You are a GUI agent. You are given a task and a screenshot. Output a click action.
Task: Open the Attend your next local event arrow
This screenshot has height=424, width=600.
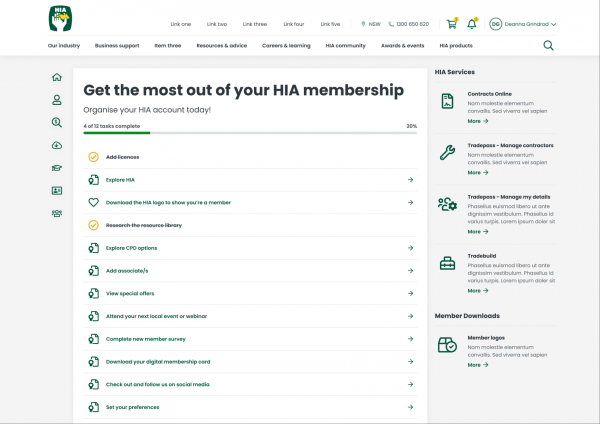tap(410, 316)
